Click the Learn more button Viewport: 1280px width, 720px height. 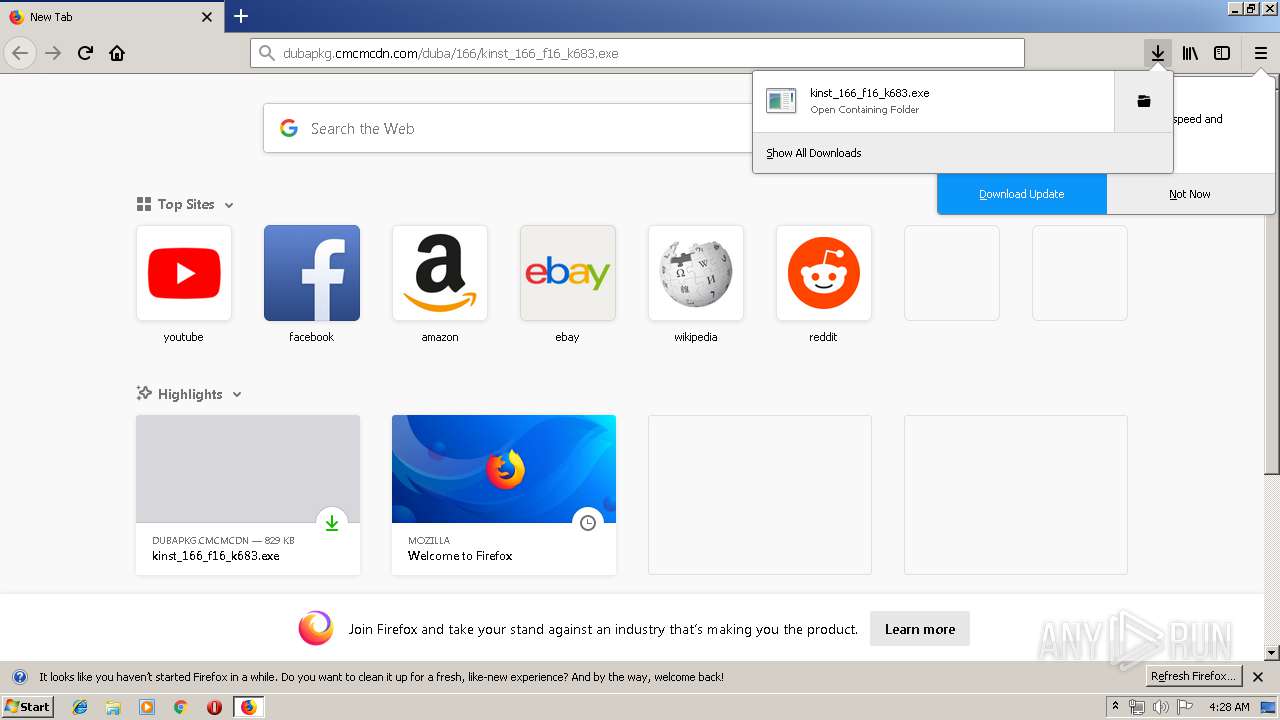point(920,629)
